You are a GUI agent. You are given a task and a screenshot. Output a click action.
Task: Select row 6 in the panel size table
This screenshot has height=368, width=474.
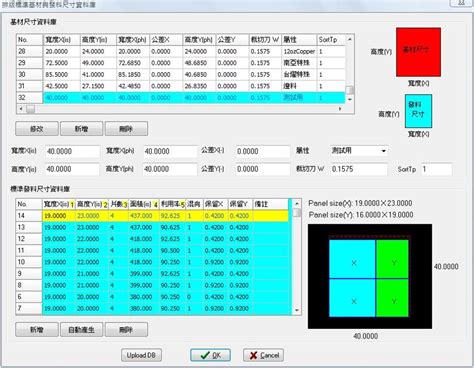pos(153,297)
